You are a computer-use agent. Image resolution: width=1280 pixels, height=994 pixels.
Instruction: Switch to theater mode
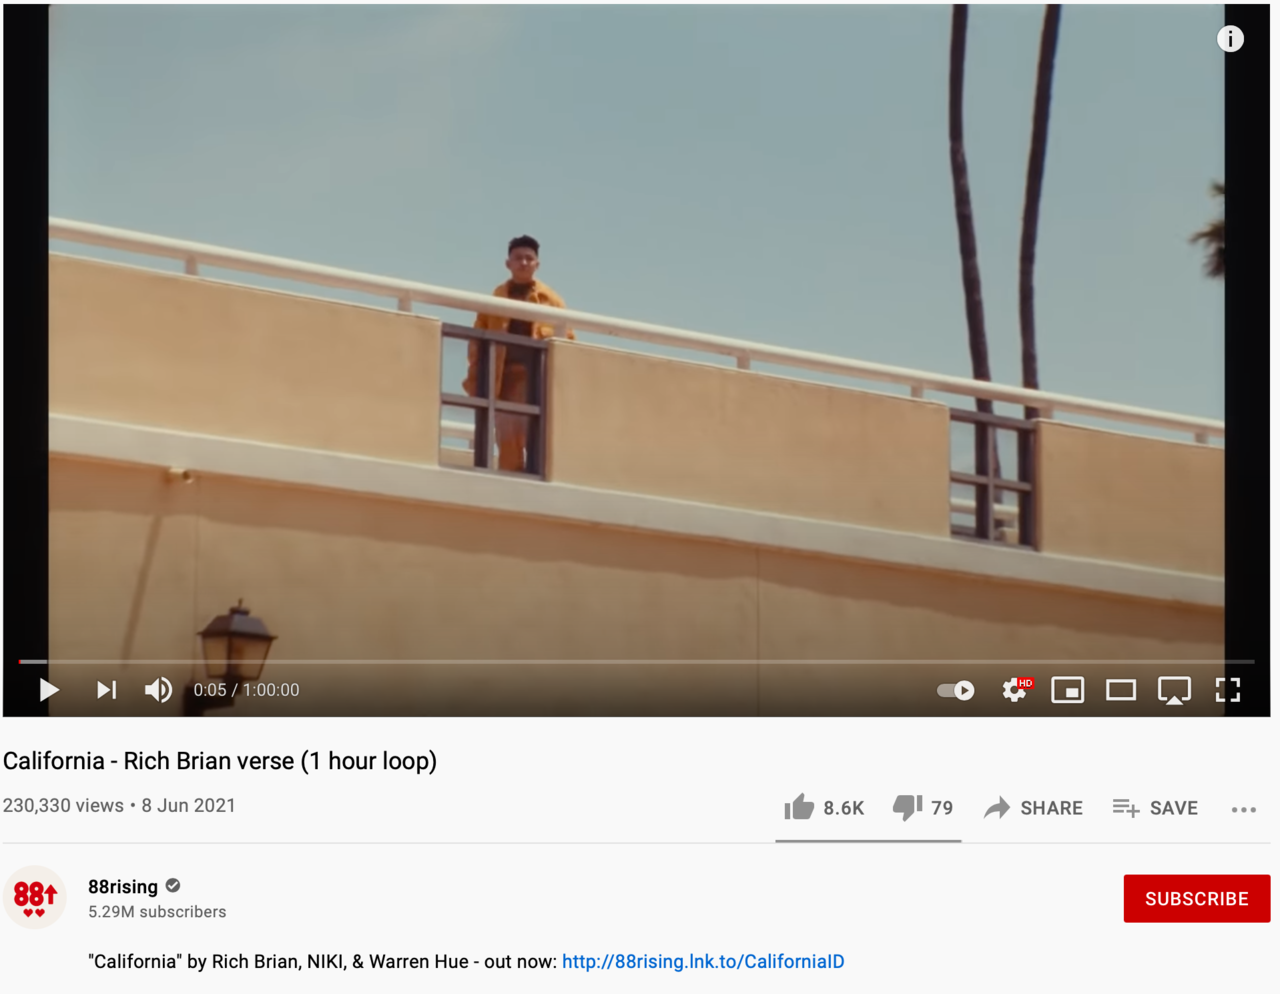[x=1121, y=690]
